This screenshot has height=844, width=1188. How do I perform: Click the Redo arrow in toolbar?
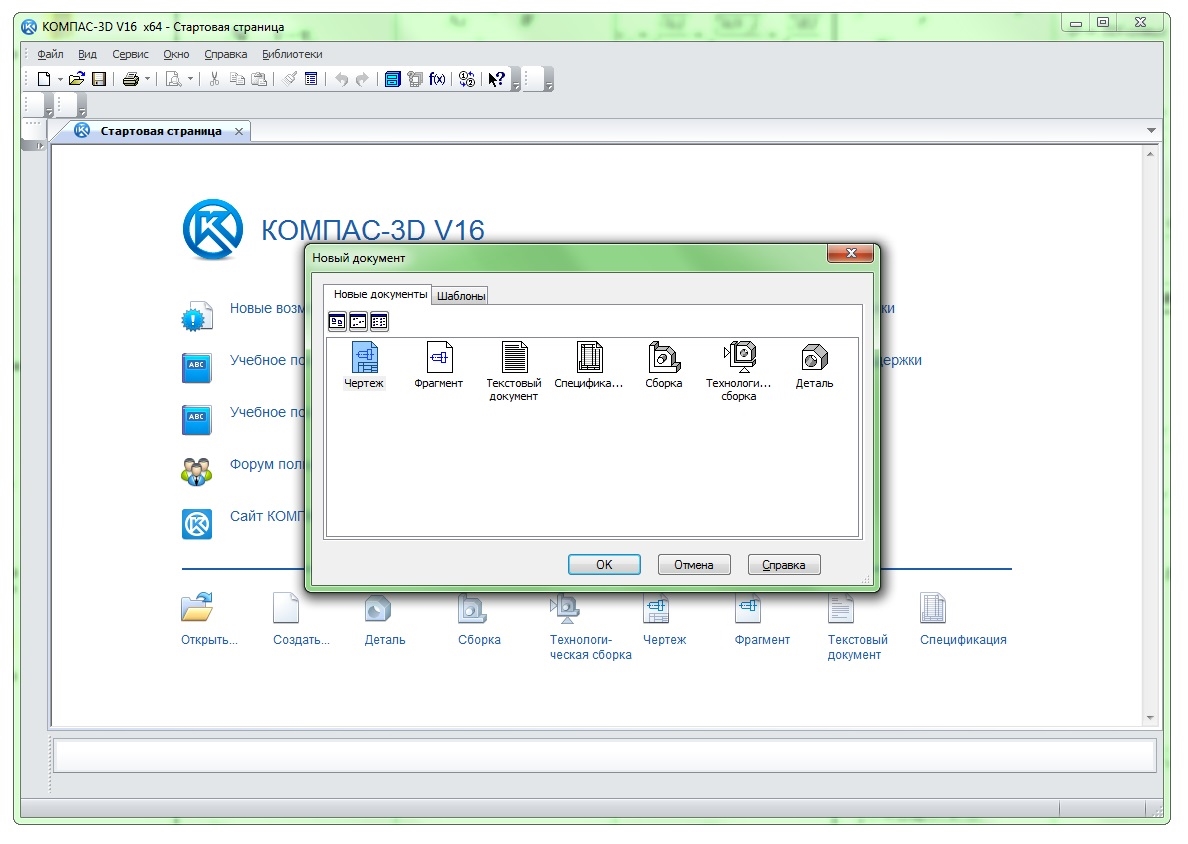362,79
